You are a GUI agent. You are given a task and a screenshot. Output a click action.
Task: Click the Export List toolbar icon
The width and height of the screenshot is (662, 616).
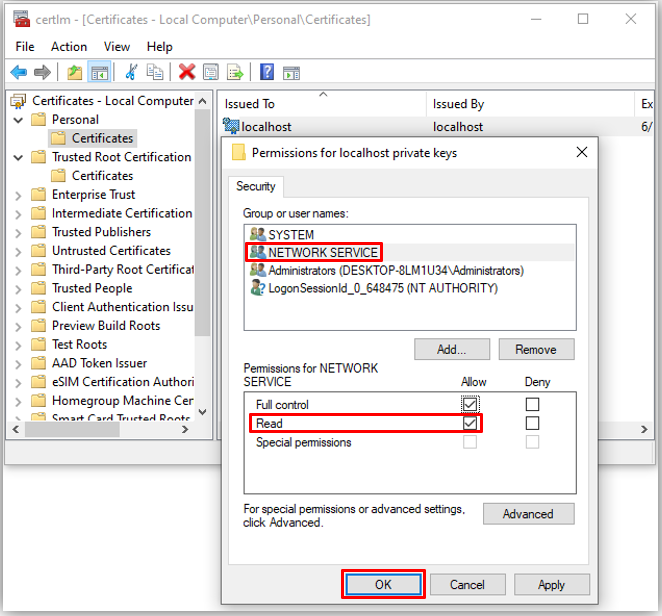tap(235, 72)
